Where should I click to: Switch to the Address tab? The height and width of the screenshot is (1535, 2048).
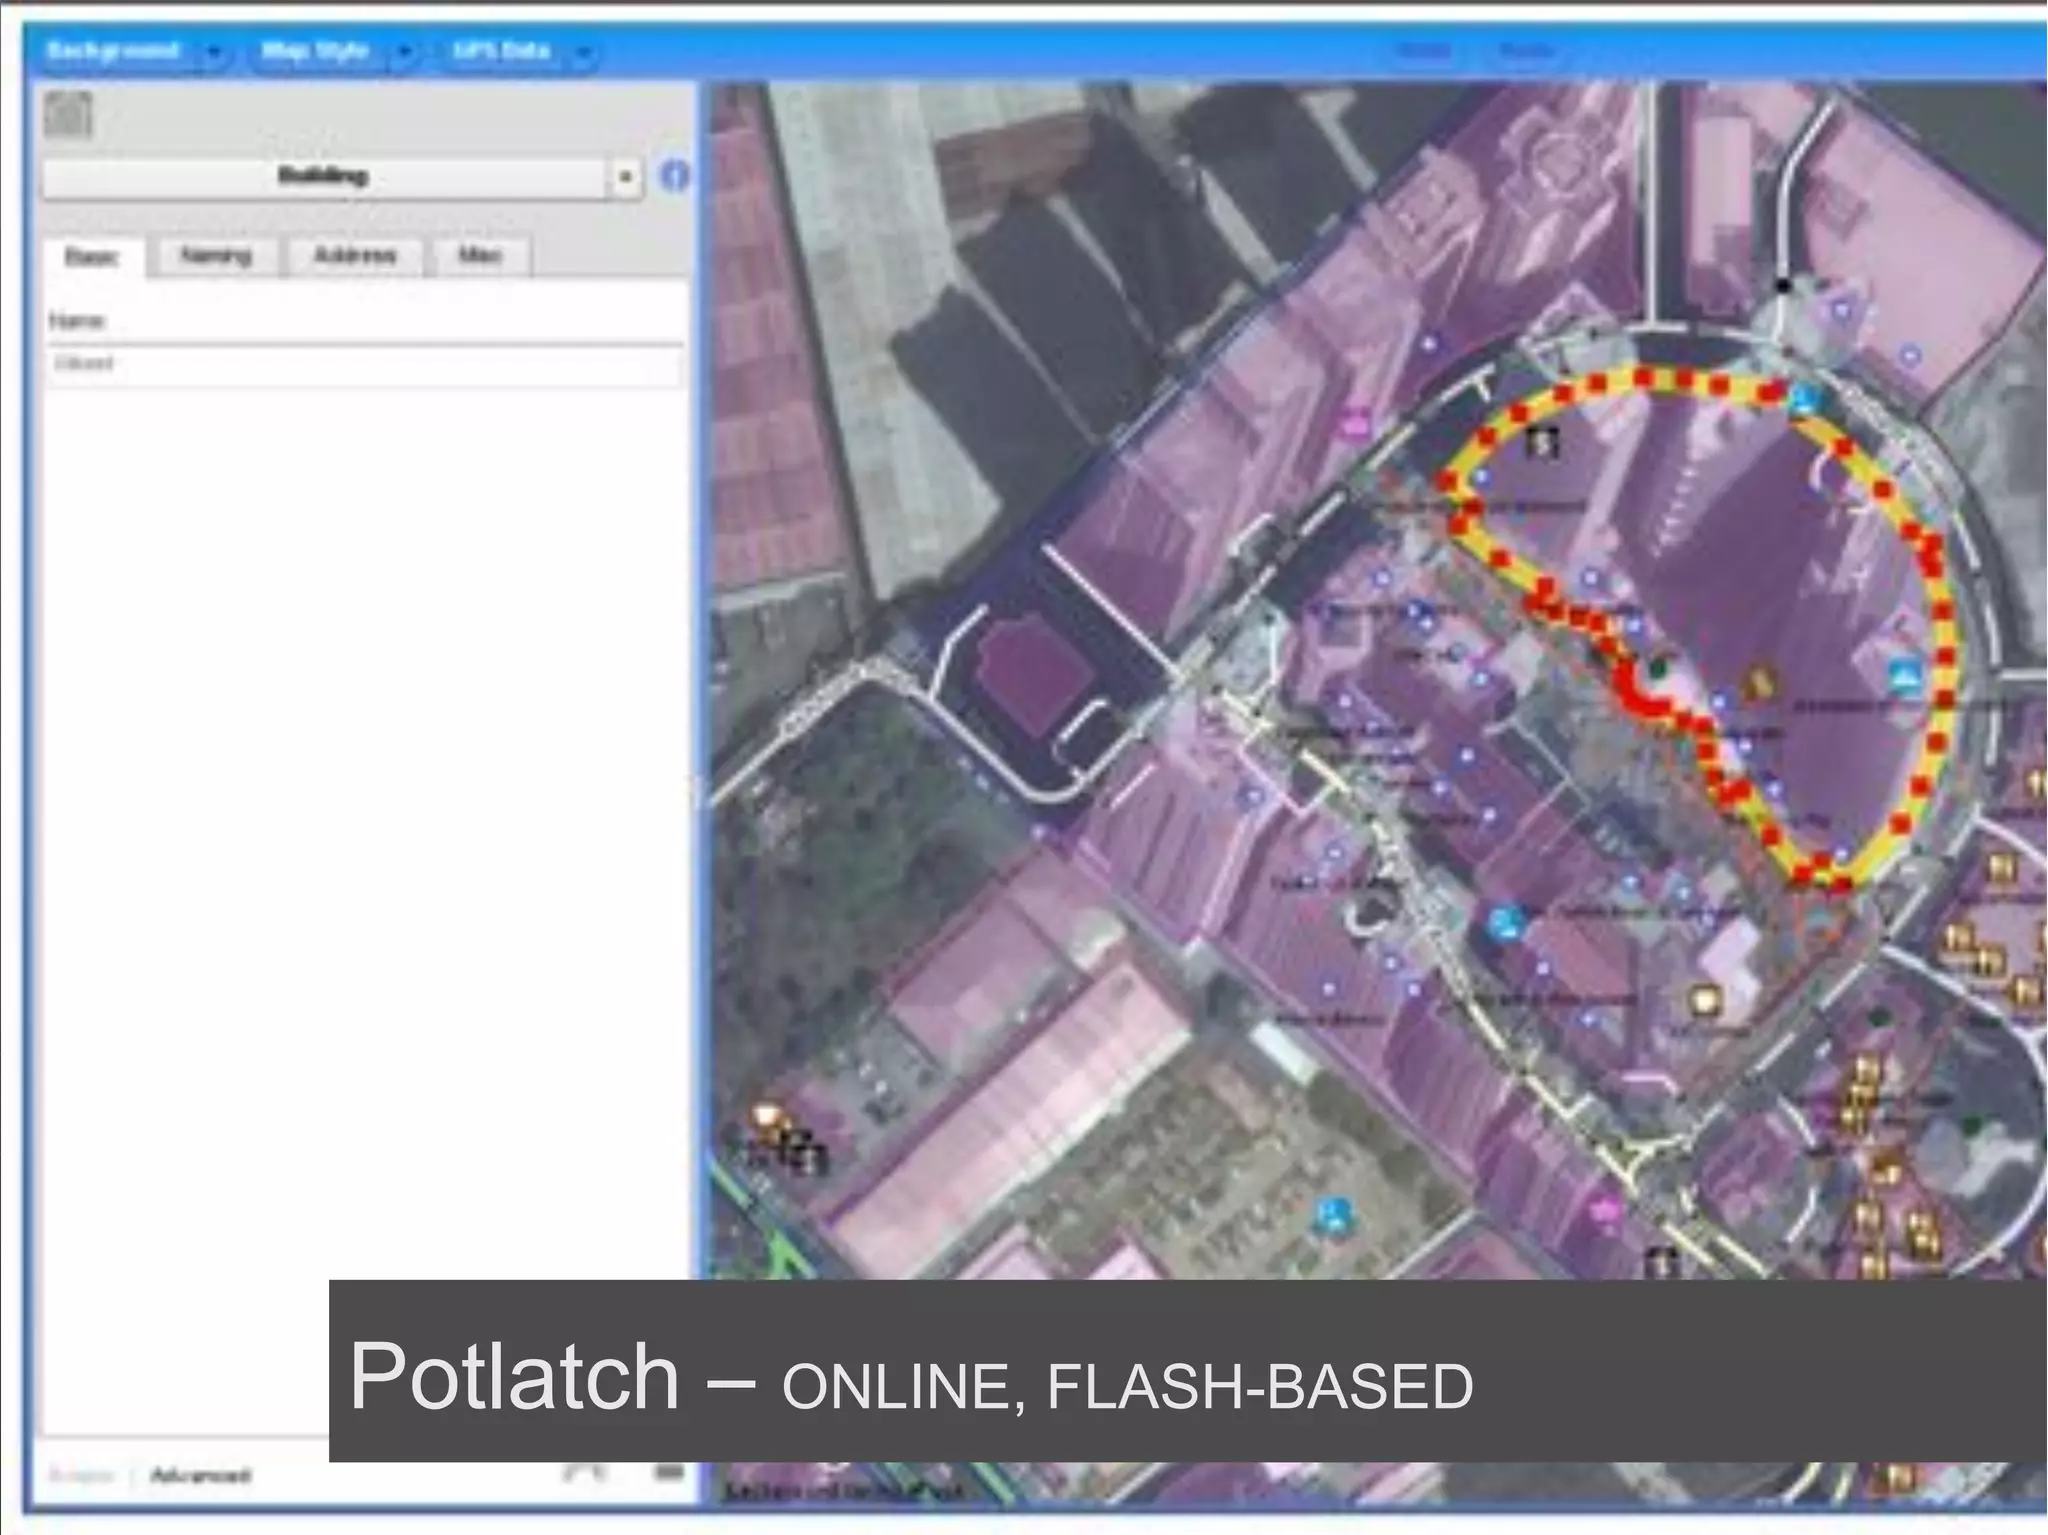point(355,256)
